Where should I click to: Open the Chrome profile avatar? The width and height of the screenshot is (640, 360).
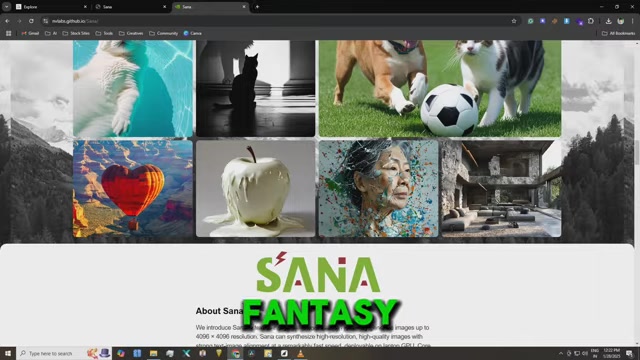click(x=620, y=21)
